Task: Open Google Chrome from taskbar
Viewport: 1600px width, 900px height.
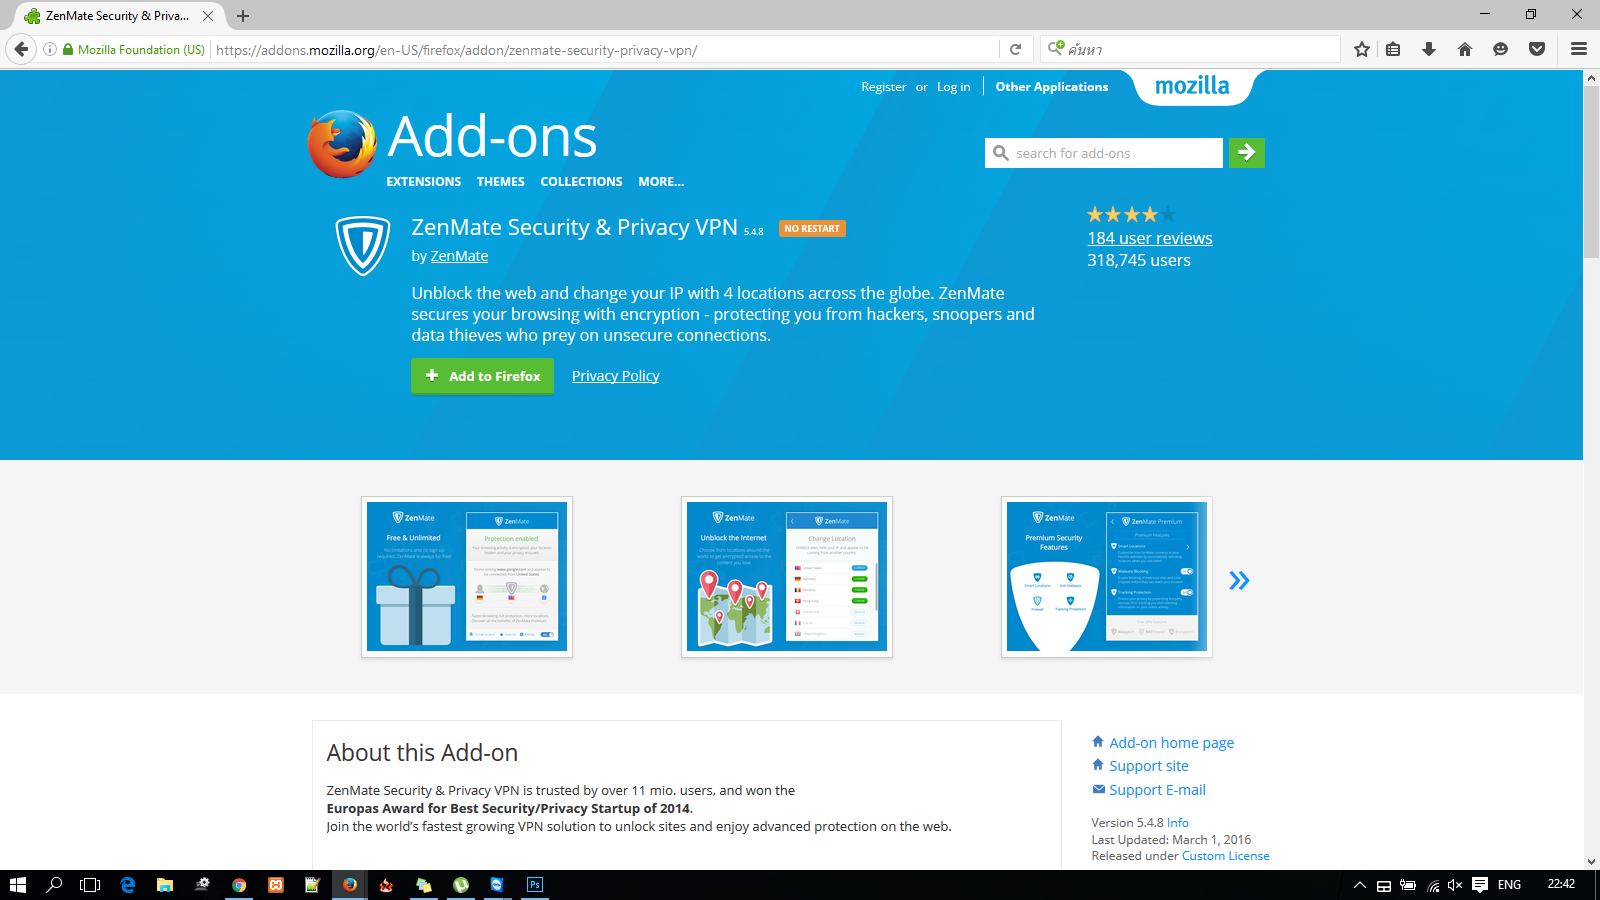Action: [239, 885]
